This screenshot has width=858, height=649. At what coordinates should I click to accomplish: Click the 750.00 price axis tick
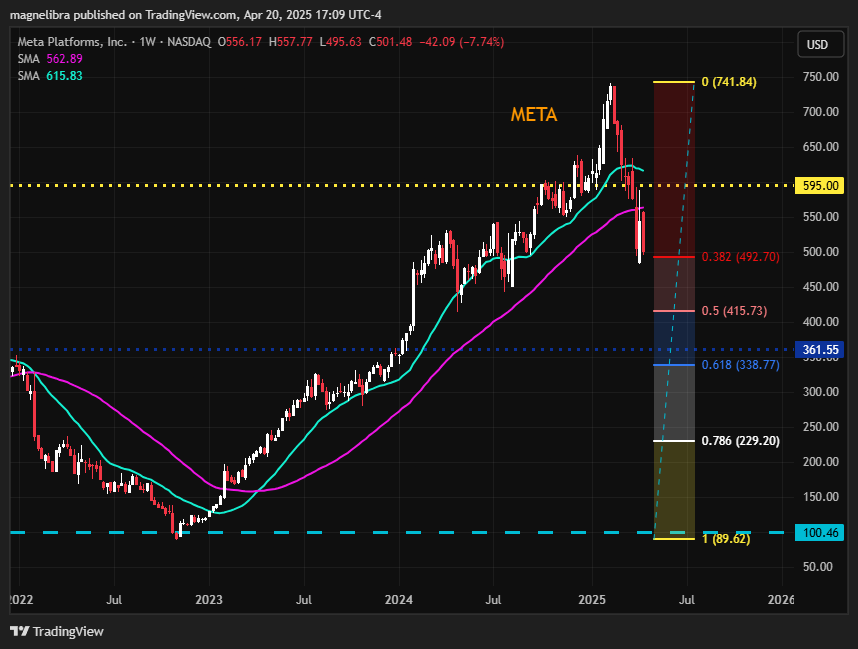pyautogui.click(x=820, y=77)
